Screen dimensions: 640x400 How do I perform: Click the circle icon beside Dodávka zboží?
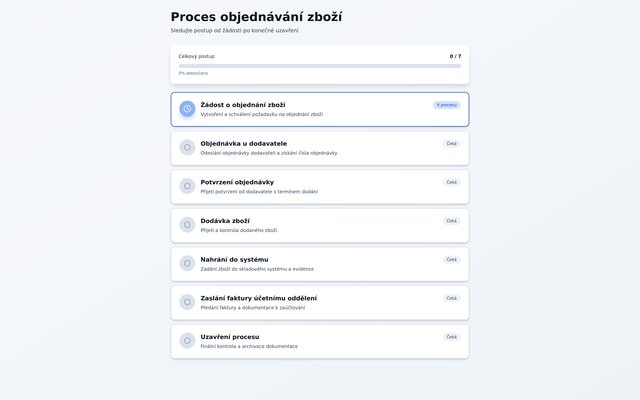click(x=187, y=225)
